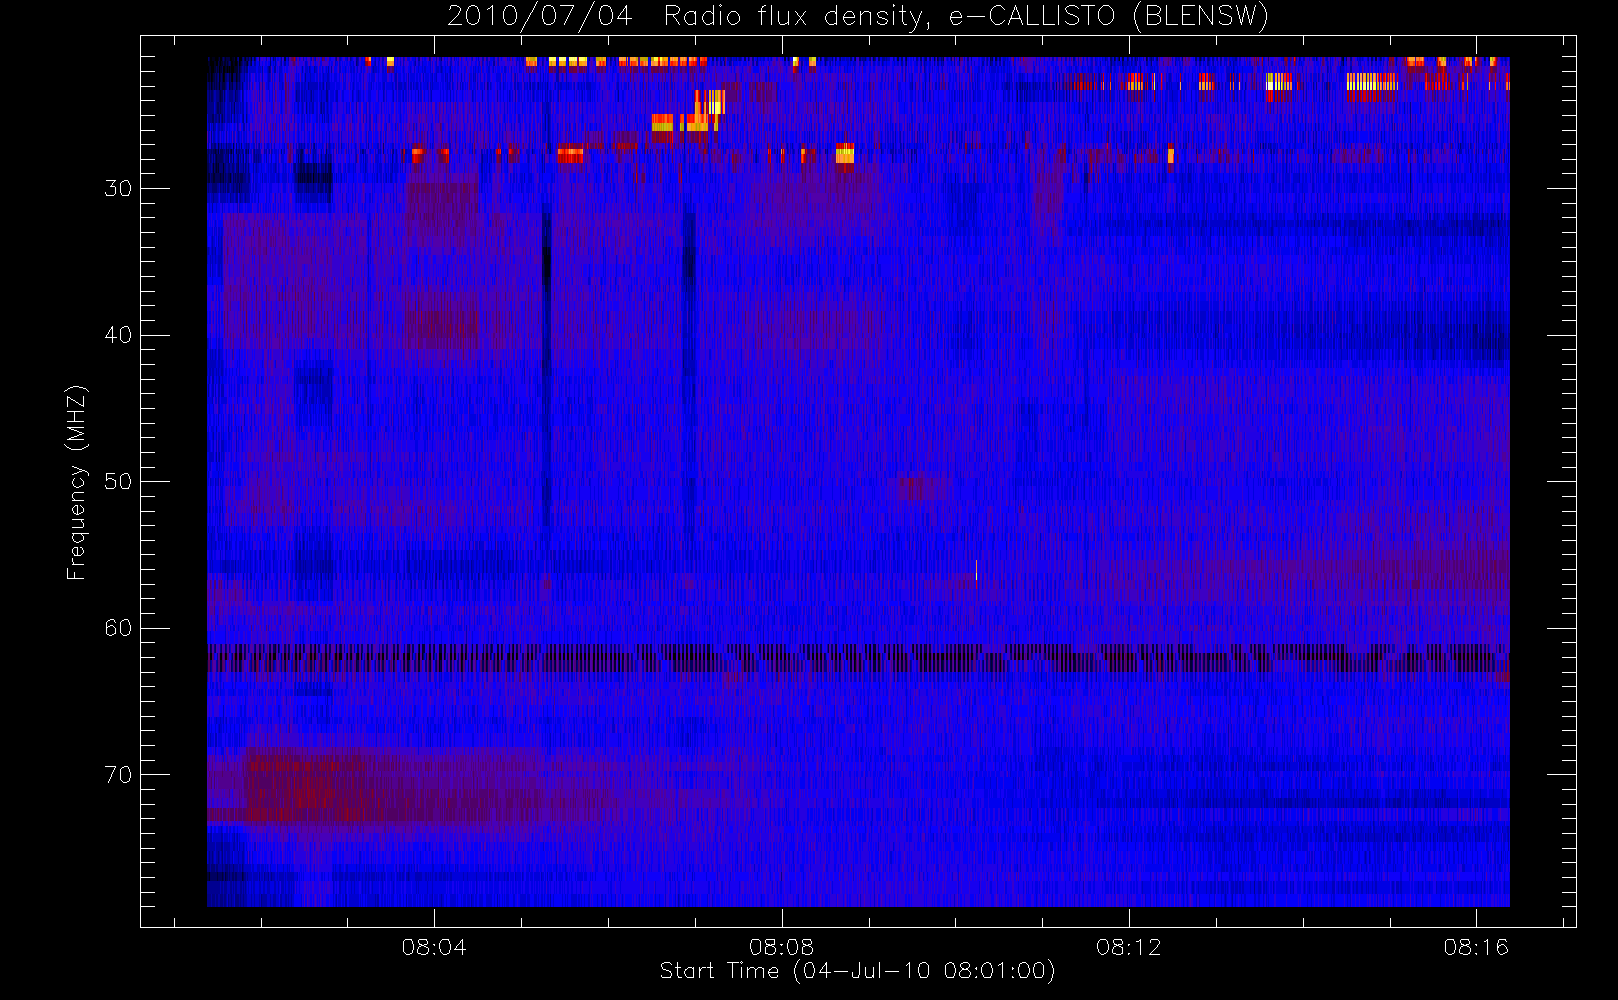This screenshot has height=1000, width=1618.
Task: Click the 60 frequency tick label
Action: tap(118, 628)
